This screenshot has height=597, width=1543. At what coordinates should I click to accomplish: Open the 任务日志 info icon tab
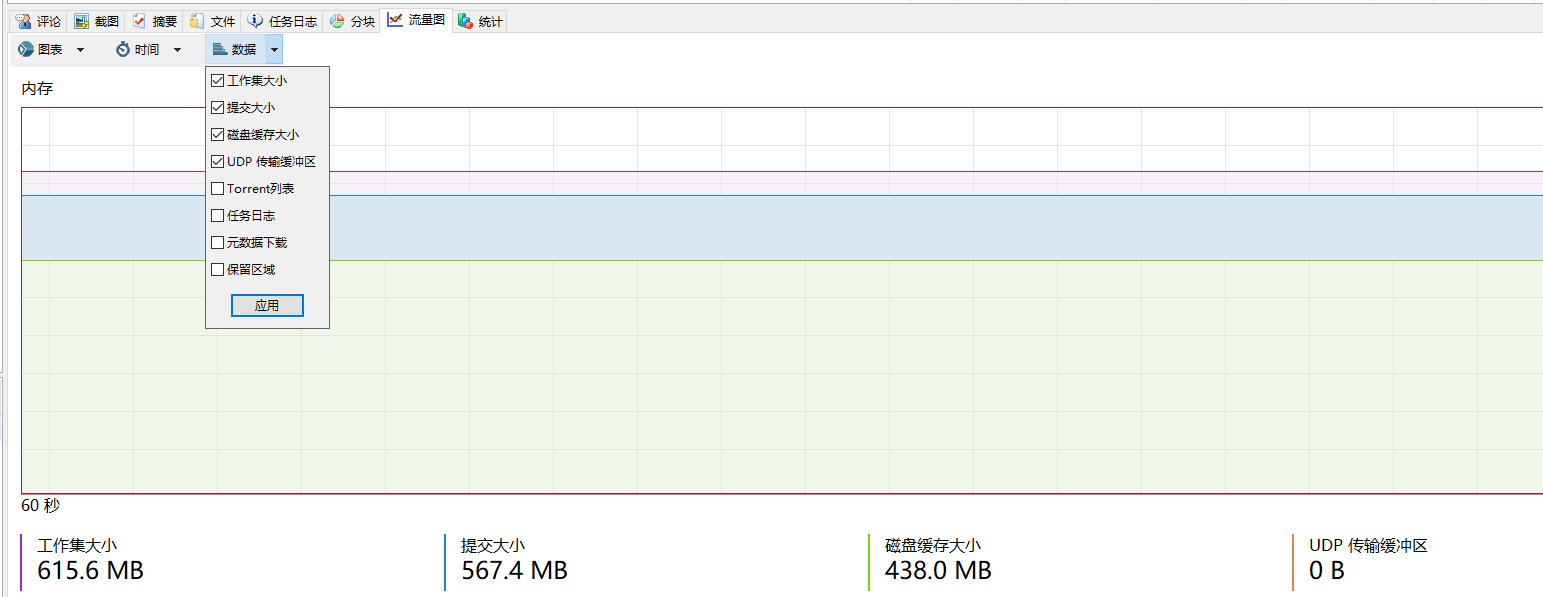point(255,21)
